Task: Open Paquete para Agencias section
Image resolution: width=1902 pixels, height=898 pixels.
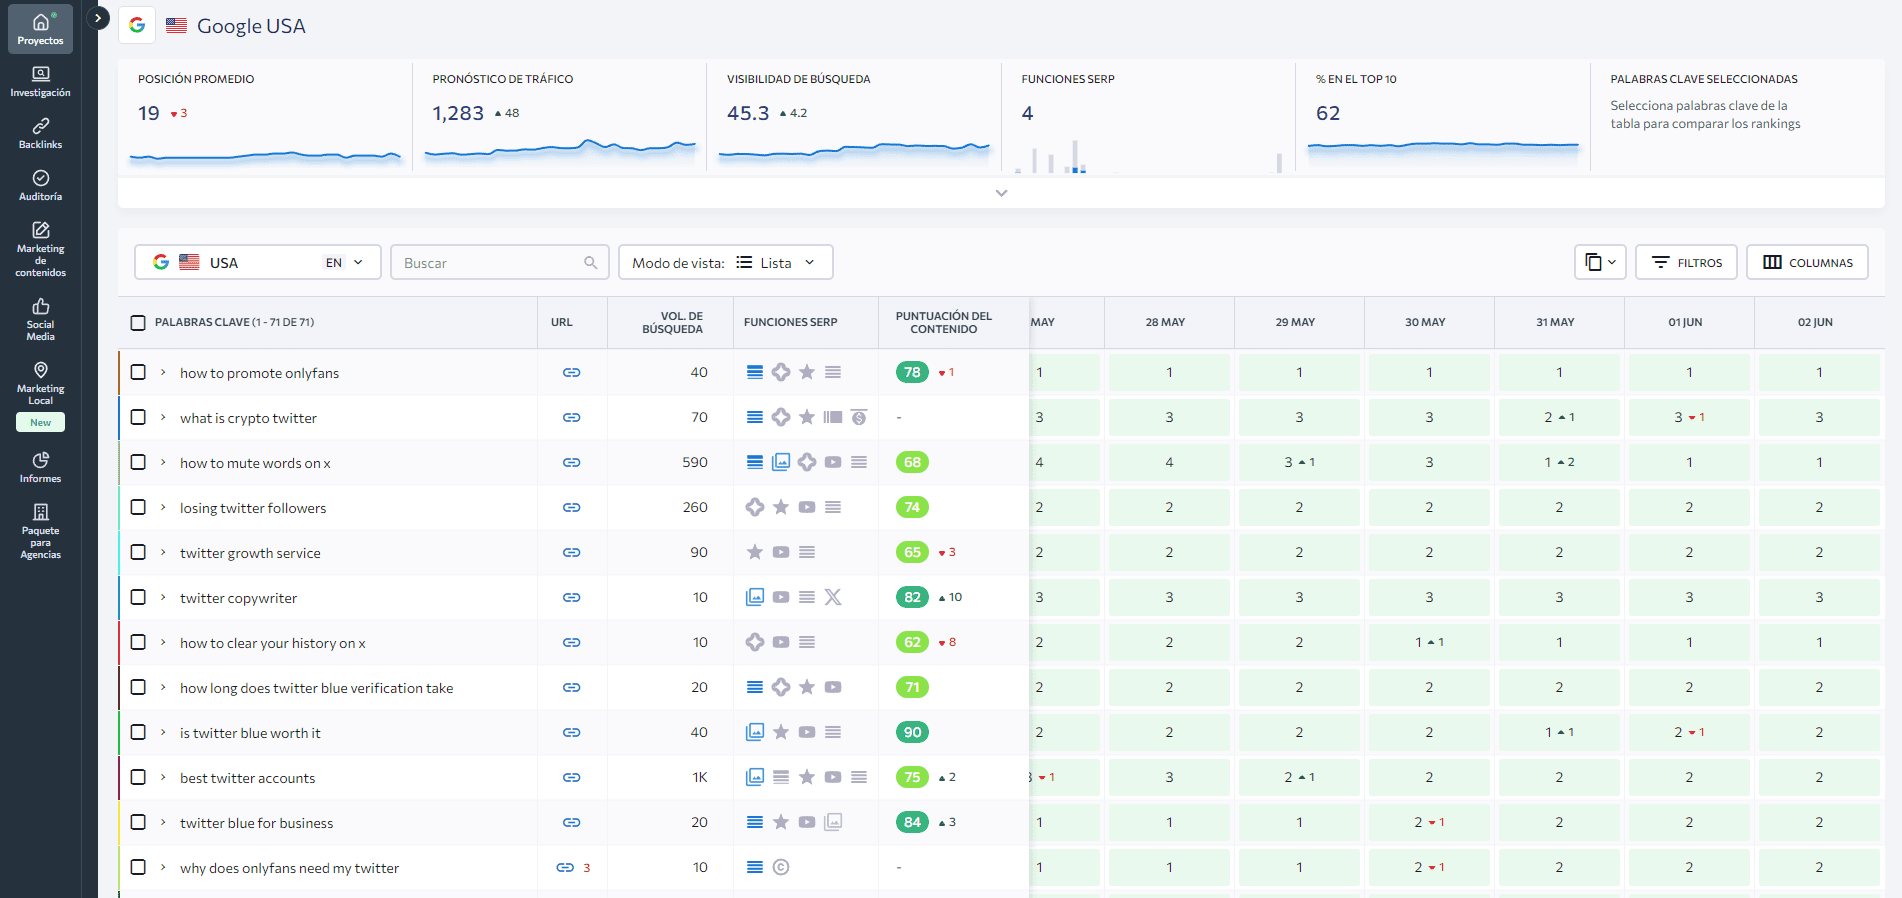Action: click(x=40, y=532)
